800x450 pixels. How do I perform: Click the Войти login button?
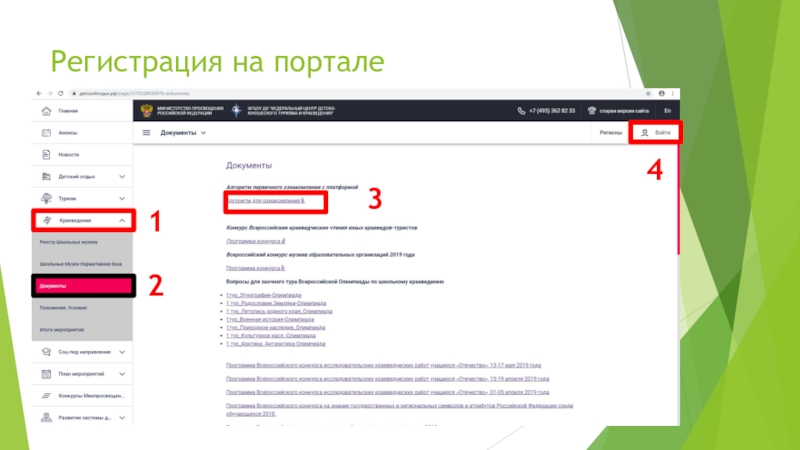(x=656, y=133)
